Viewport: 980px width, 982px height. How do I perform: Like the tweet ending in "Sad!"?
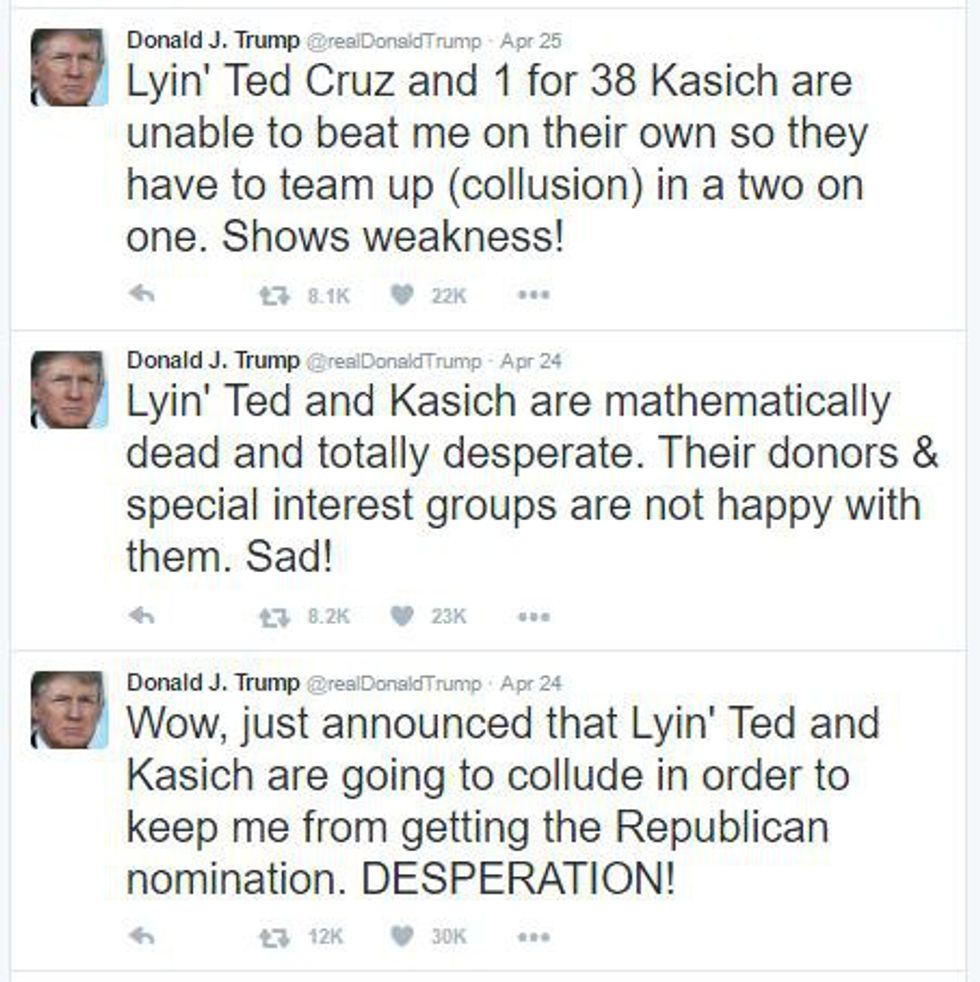tap(401, 616)
